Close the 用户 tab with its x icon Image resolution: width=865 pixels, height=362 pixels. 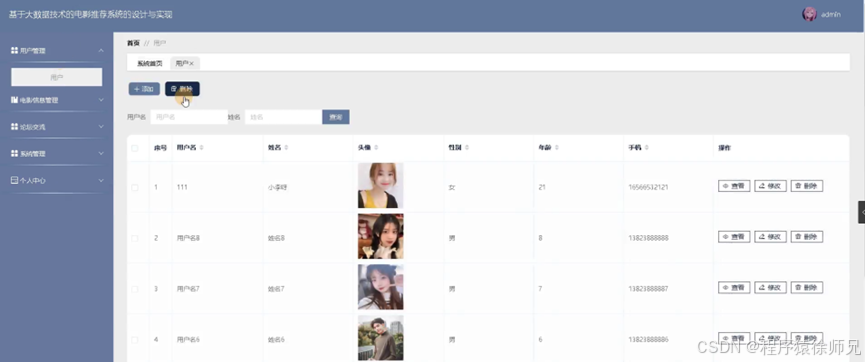191,64
